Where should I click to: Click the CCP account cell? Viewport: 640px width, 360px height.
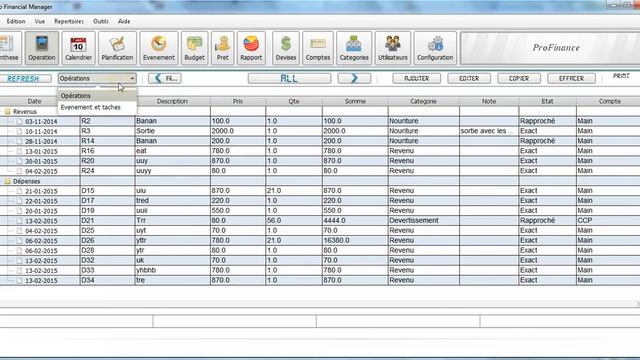(608, 220)
